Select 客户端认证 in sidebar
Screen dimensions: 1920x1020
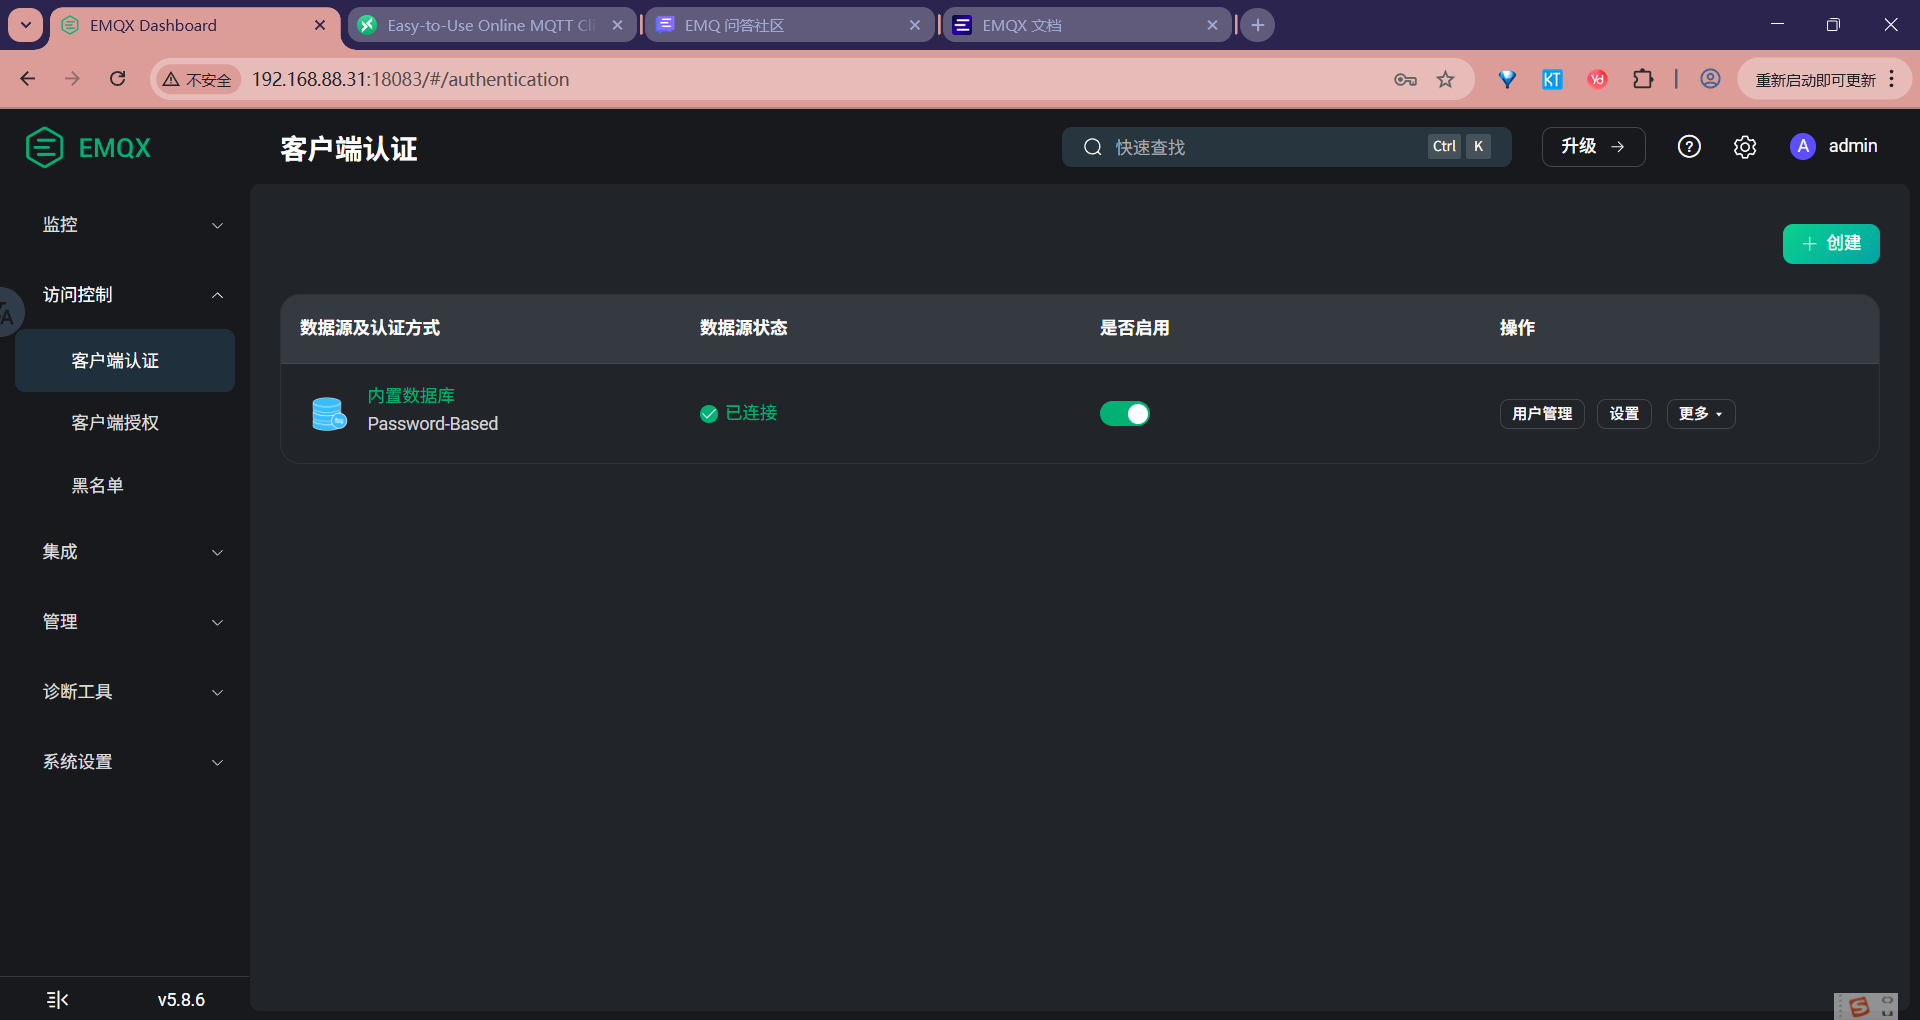tap(125, 360)
